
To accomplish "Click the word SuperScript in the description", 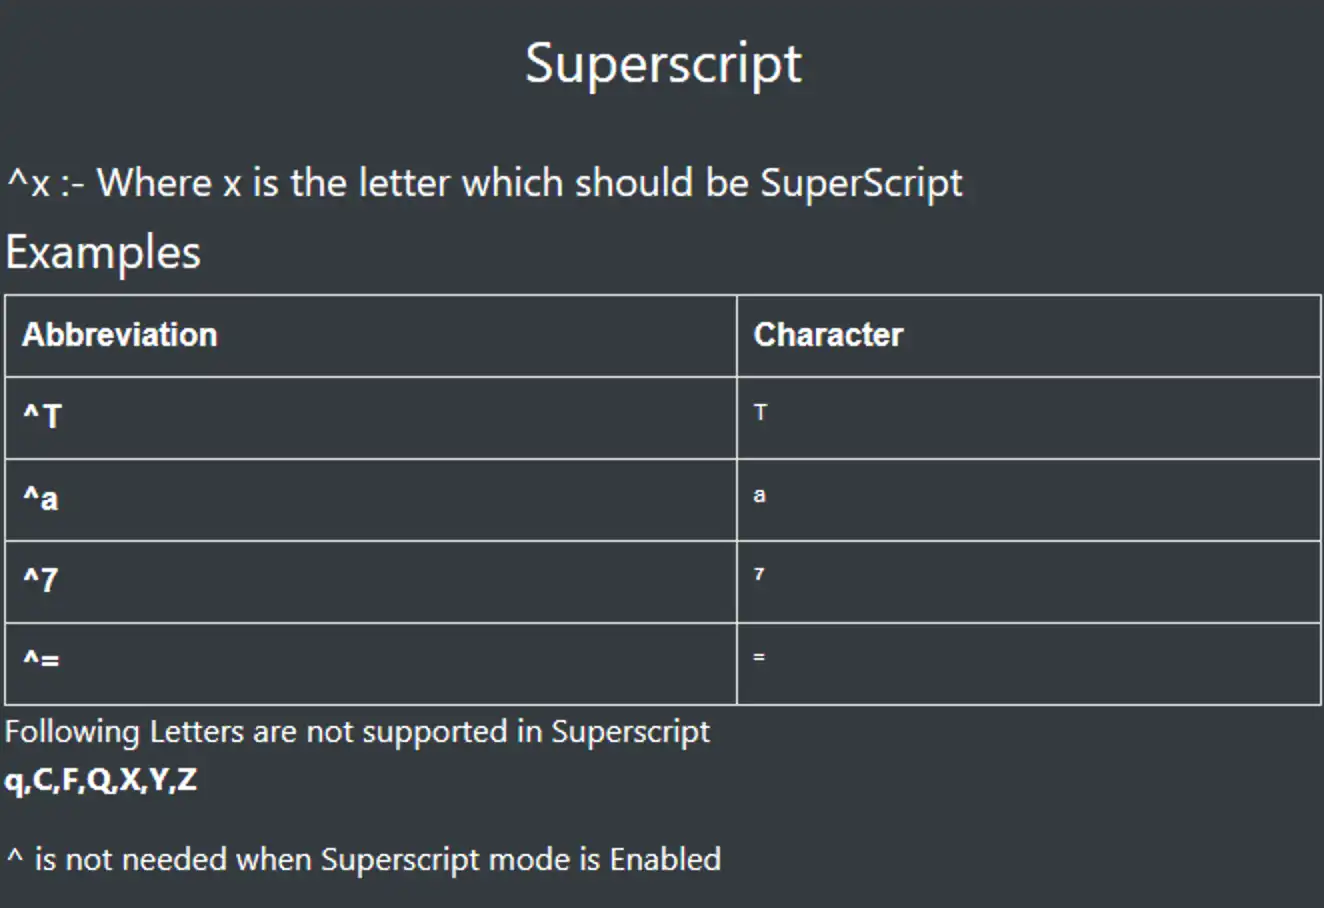I will point(861,184).
